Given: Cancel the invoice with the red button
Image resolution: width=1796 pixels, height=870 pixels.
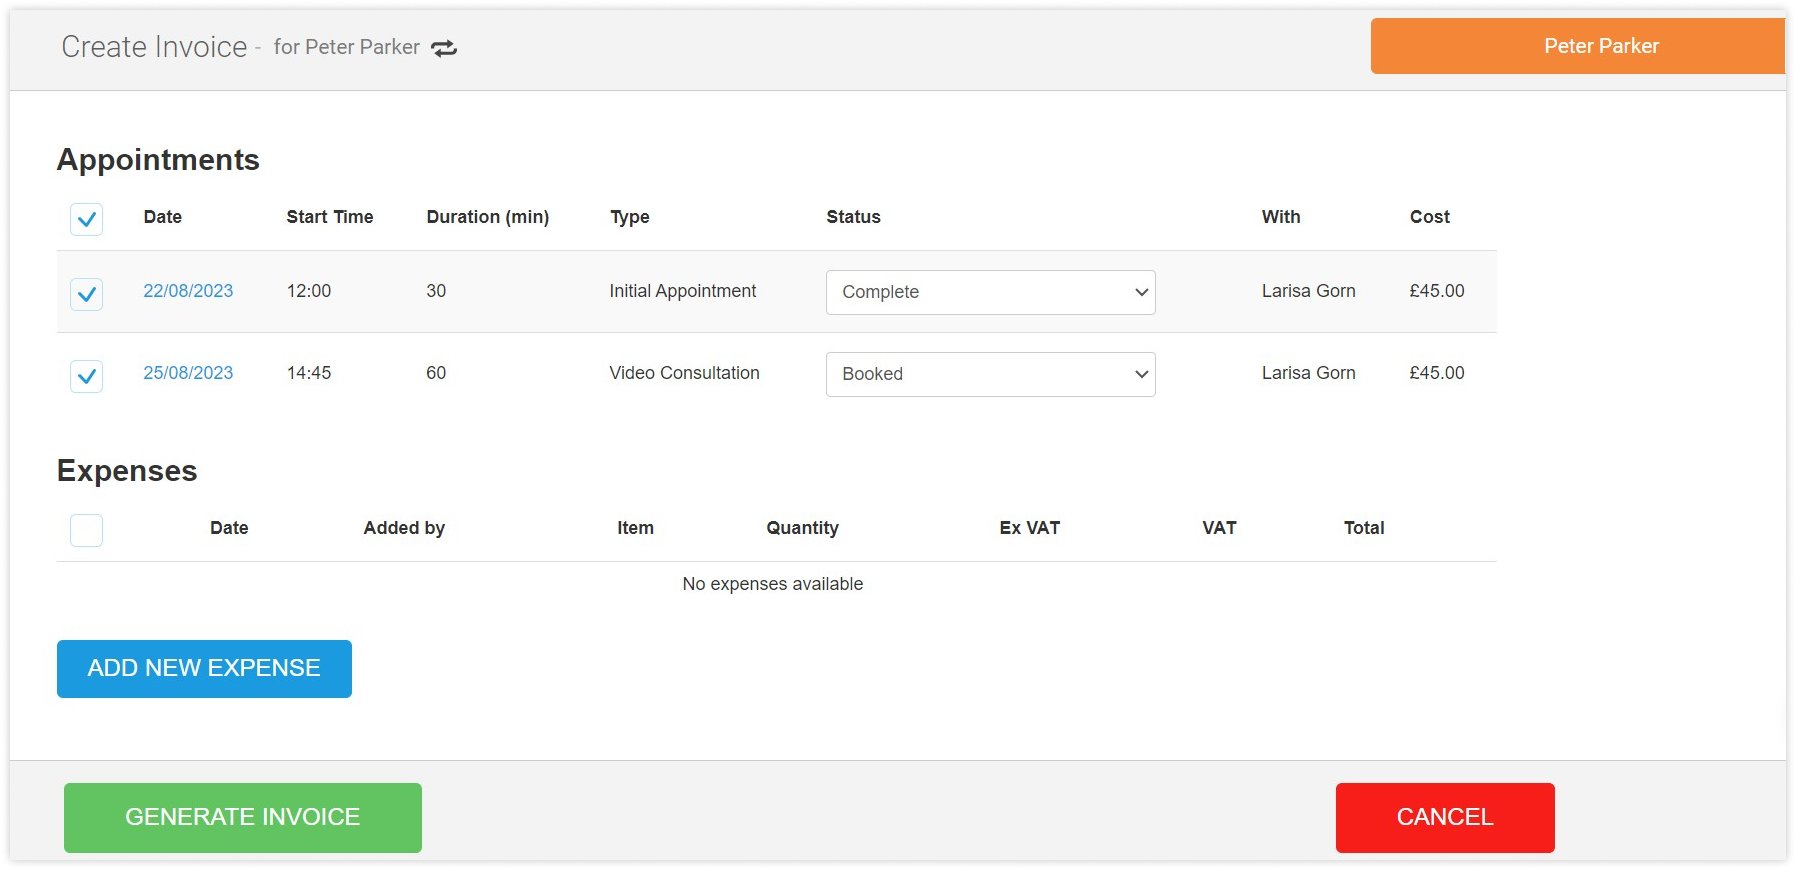Looking at the screenshot, I should (x=1444, y=817).
